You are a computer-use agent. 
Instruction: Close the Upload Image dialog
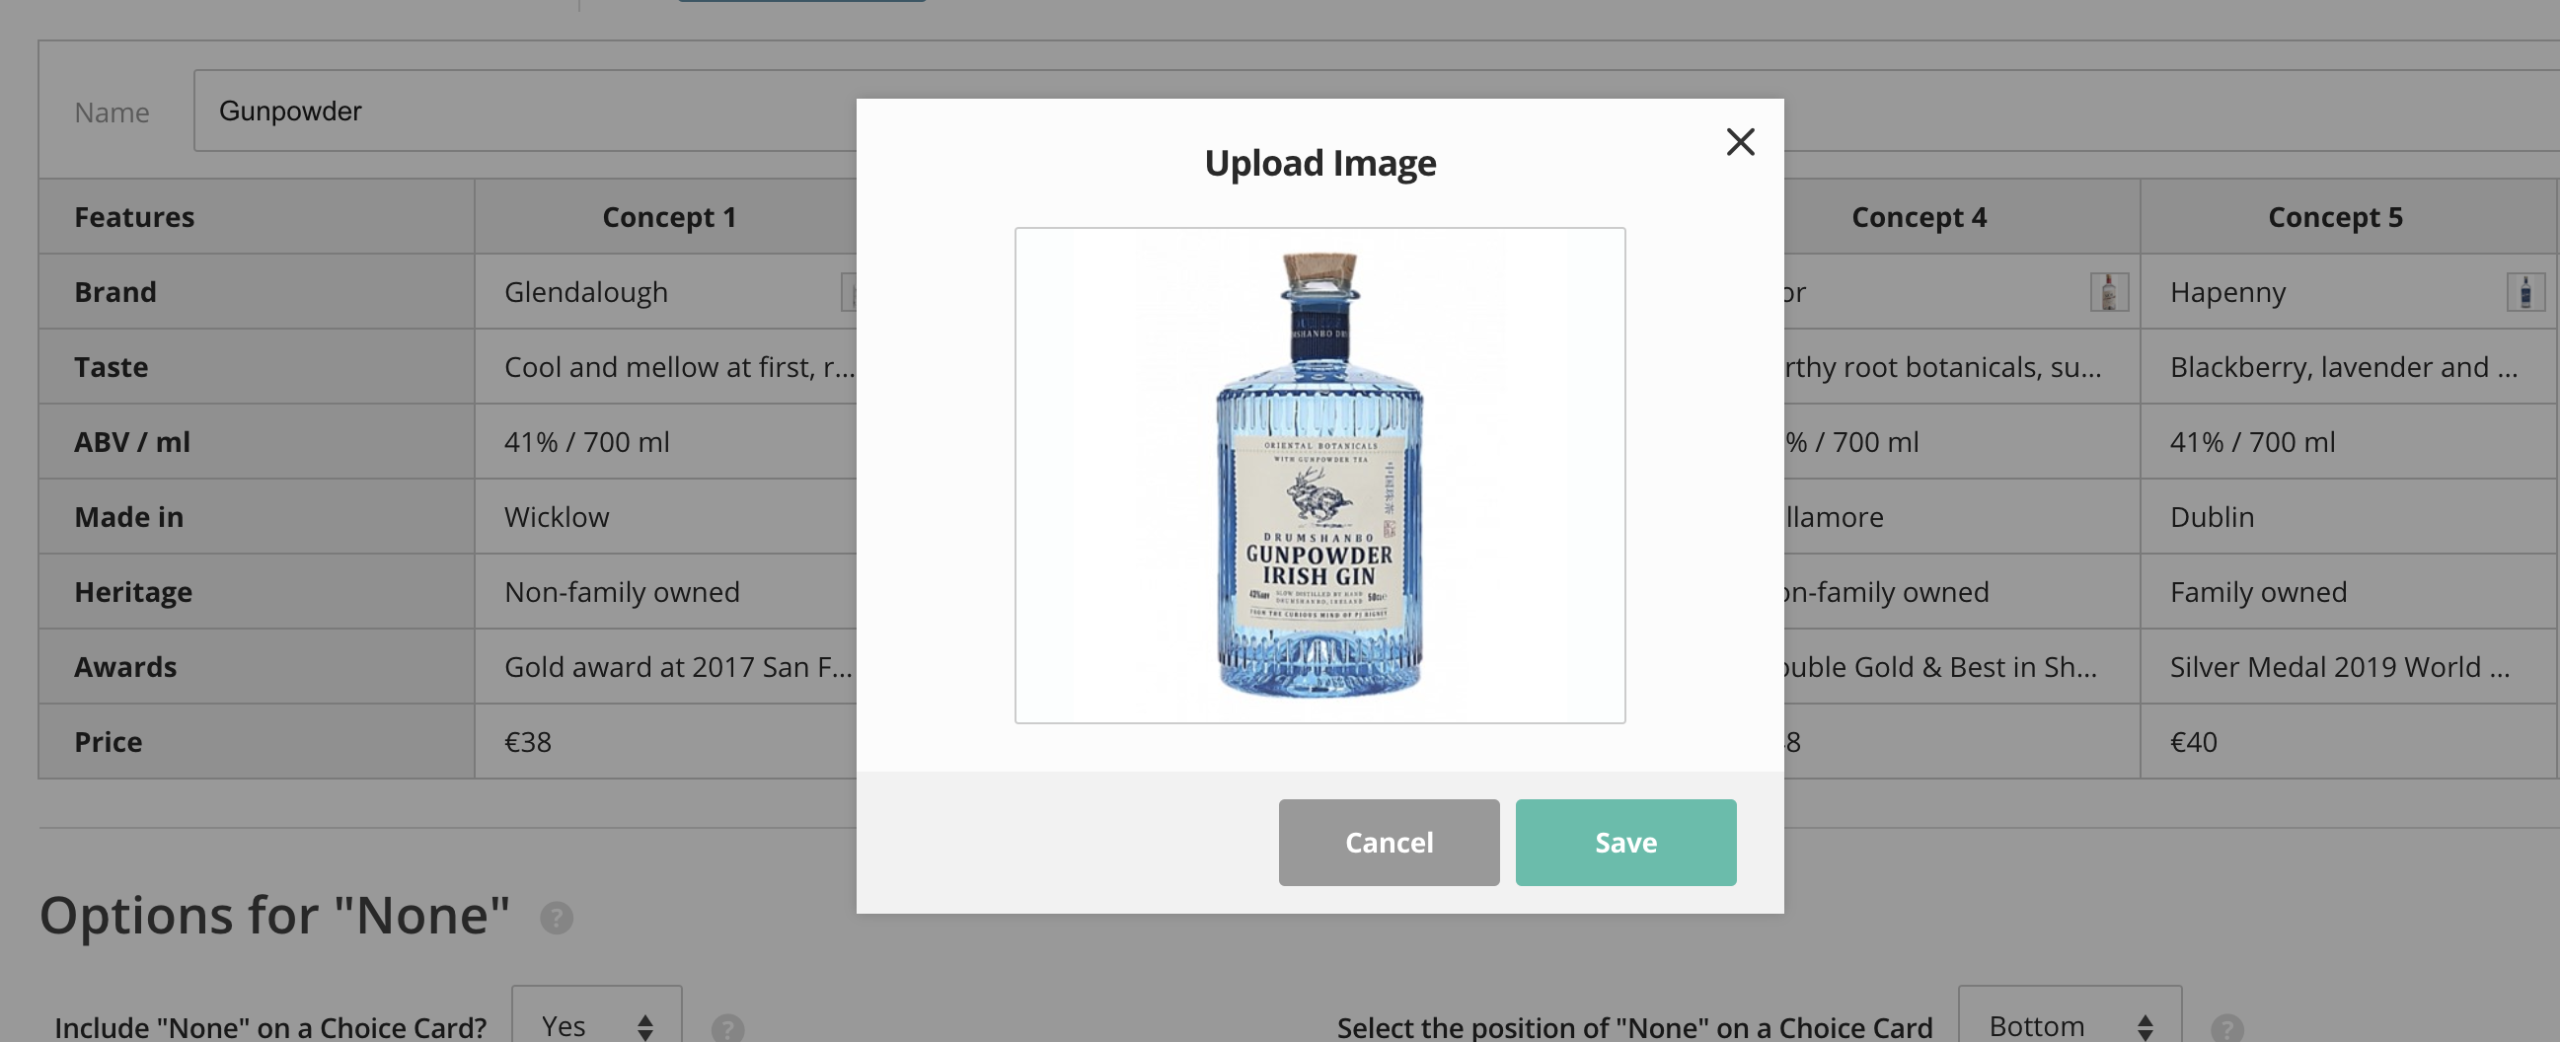click(1740, 142)
